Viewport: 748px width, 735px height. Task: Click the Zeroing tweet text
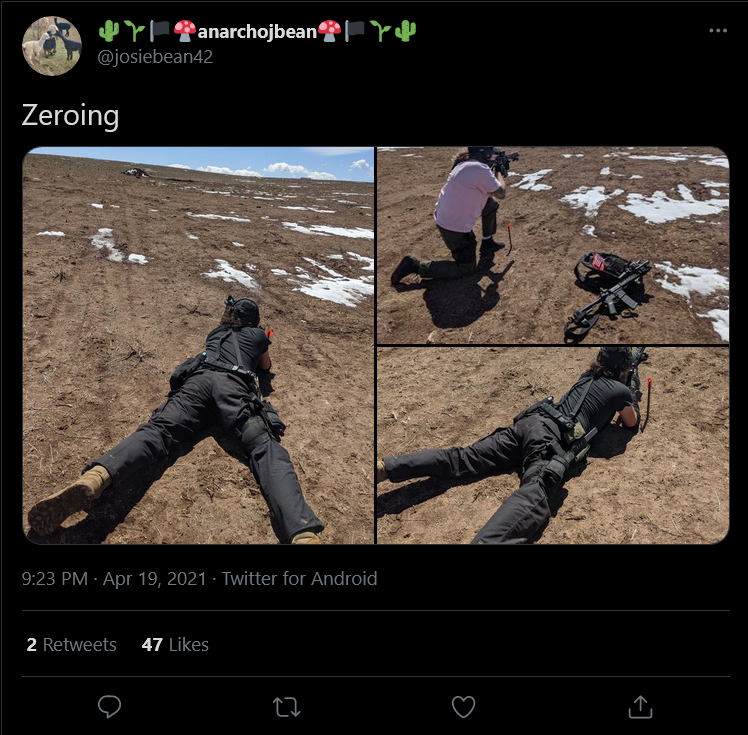[70, 115]
